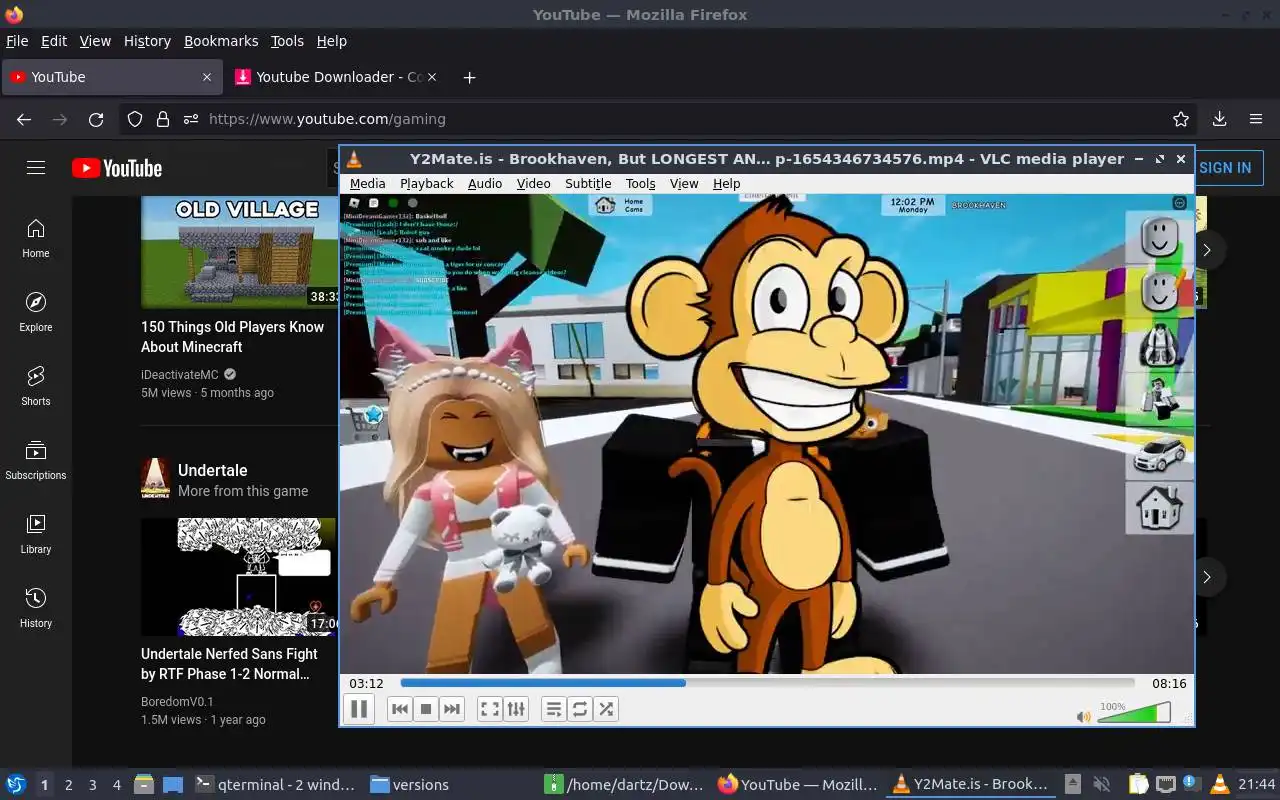Open the VLC Help menu
This screenshot has height=800, width=1280.
click(x=726, y=183)
